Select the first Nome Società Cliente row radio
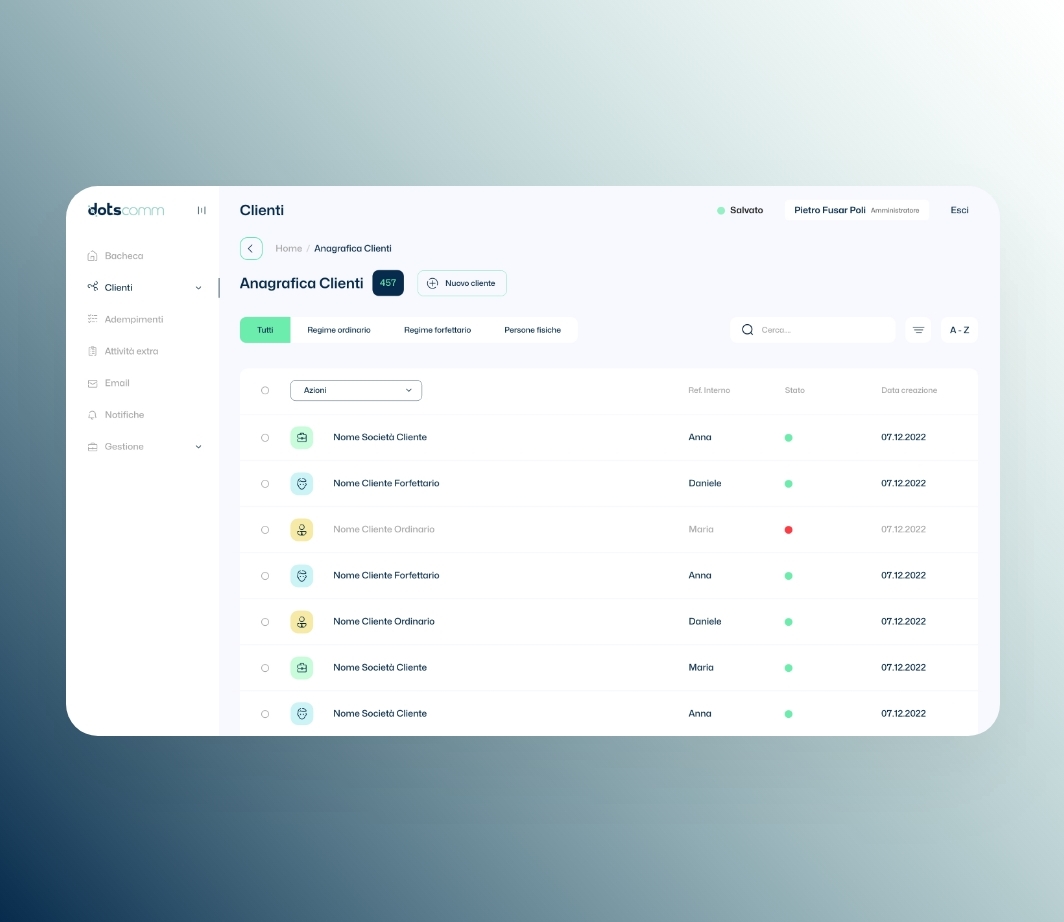This screenshot has width=1064, height=922. [x=265, y=438]
